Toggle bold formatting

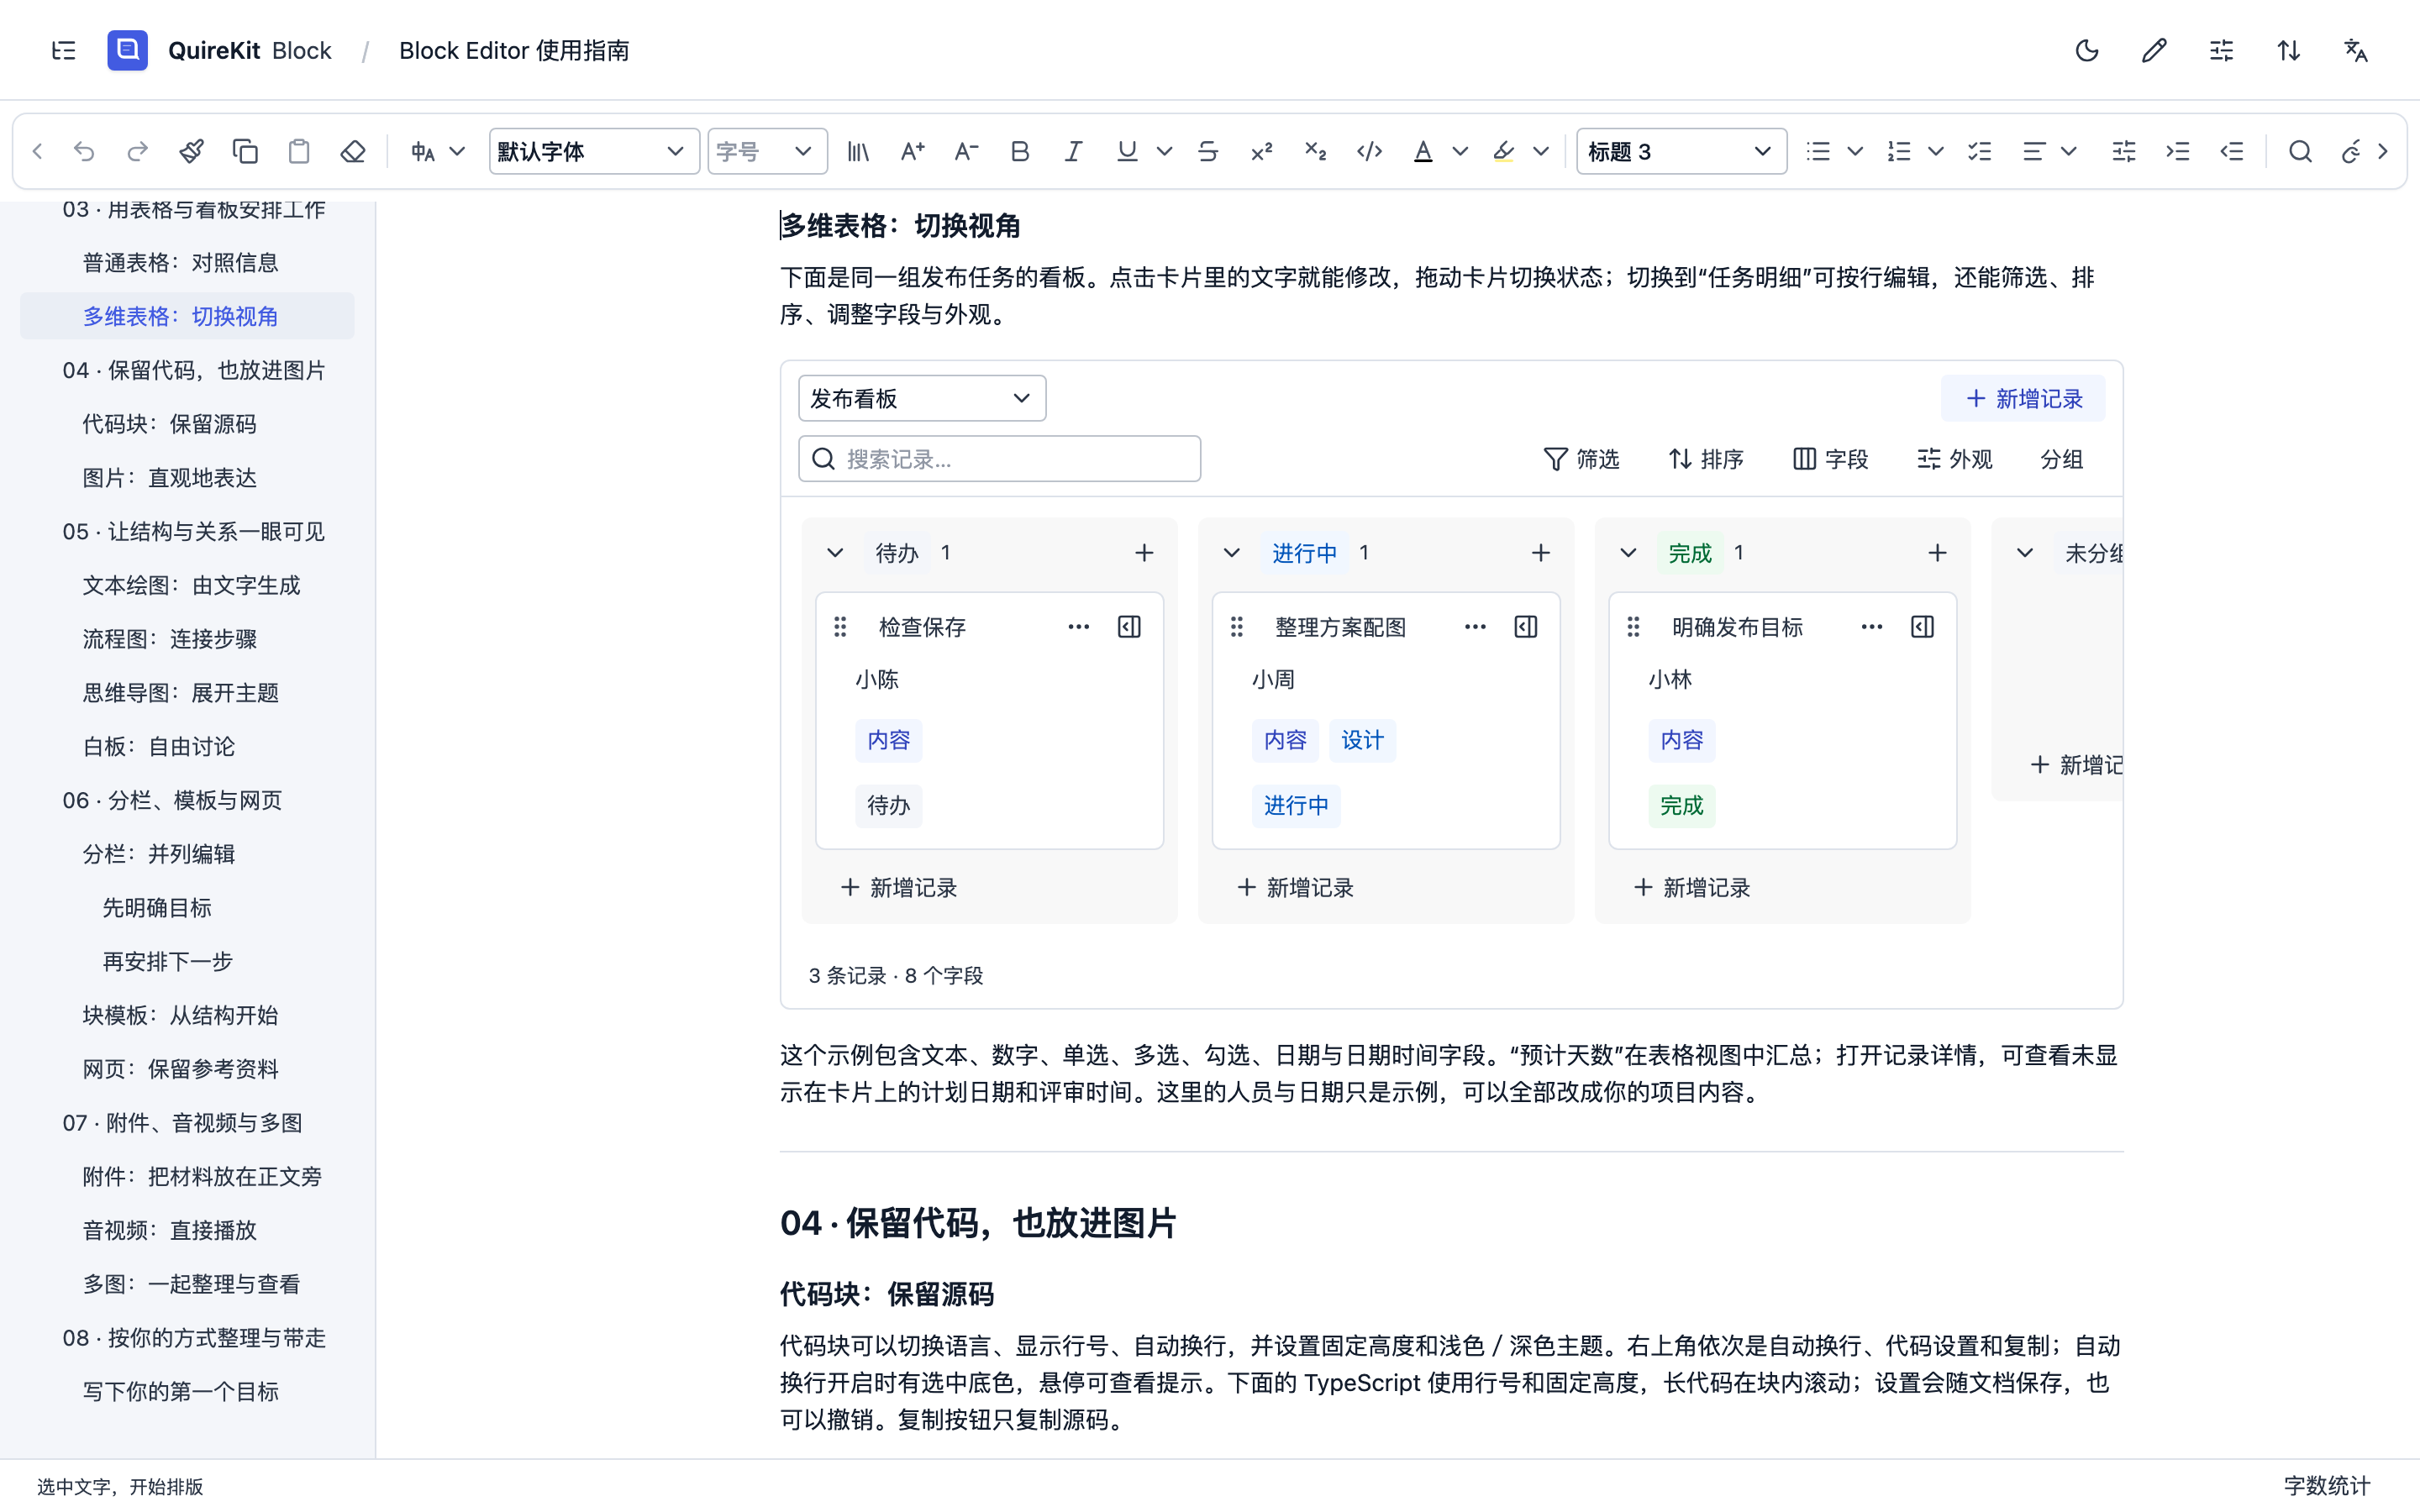click(1020, 151)
